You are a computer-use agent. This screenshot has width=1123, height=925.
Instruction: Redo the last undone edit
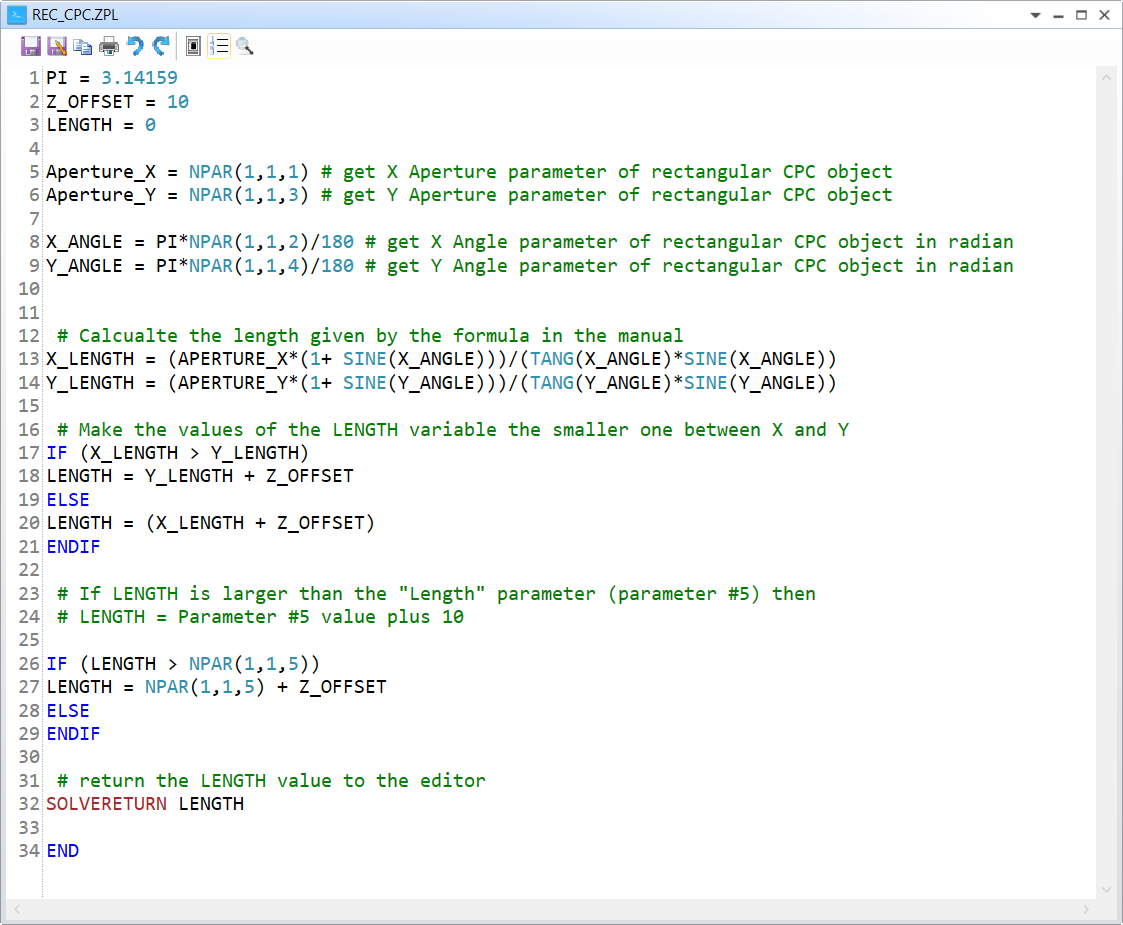(x=161, y=47)
